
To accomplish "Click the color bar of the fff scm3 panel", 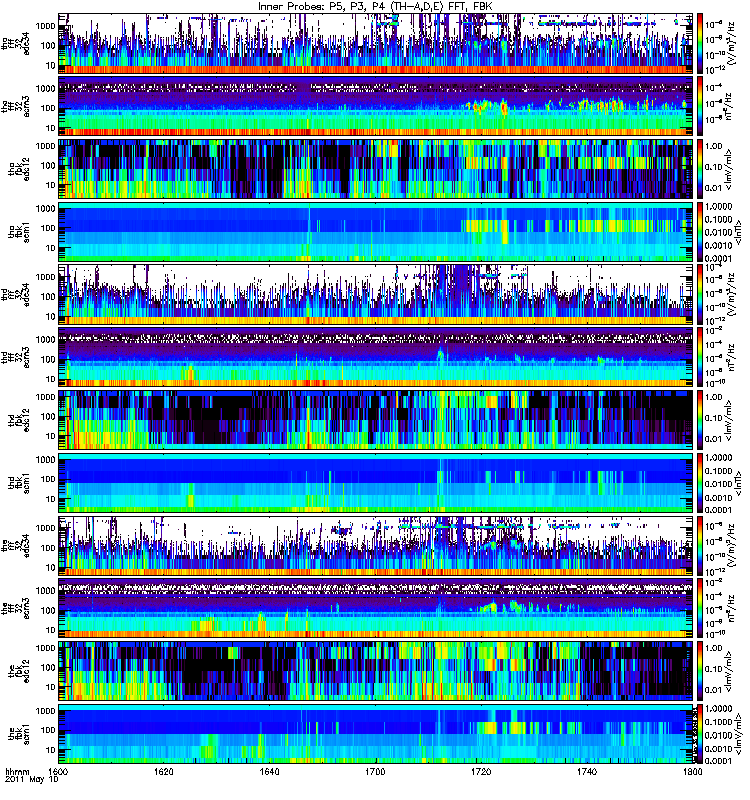I will pyautogui.click(x=700, y=608).
